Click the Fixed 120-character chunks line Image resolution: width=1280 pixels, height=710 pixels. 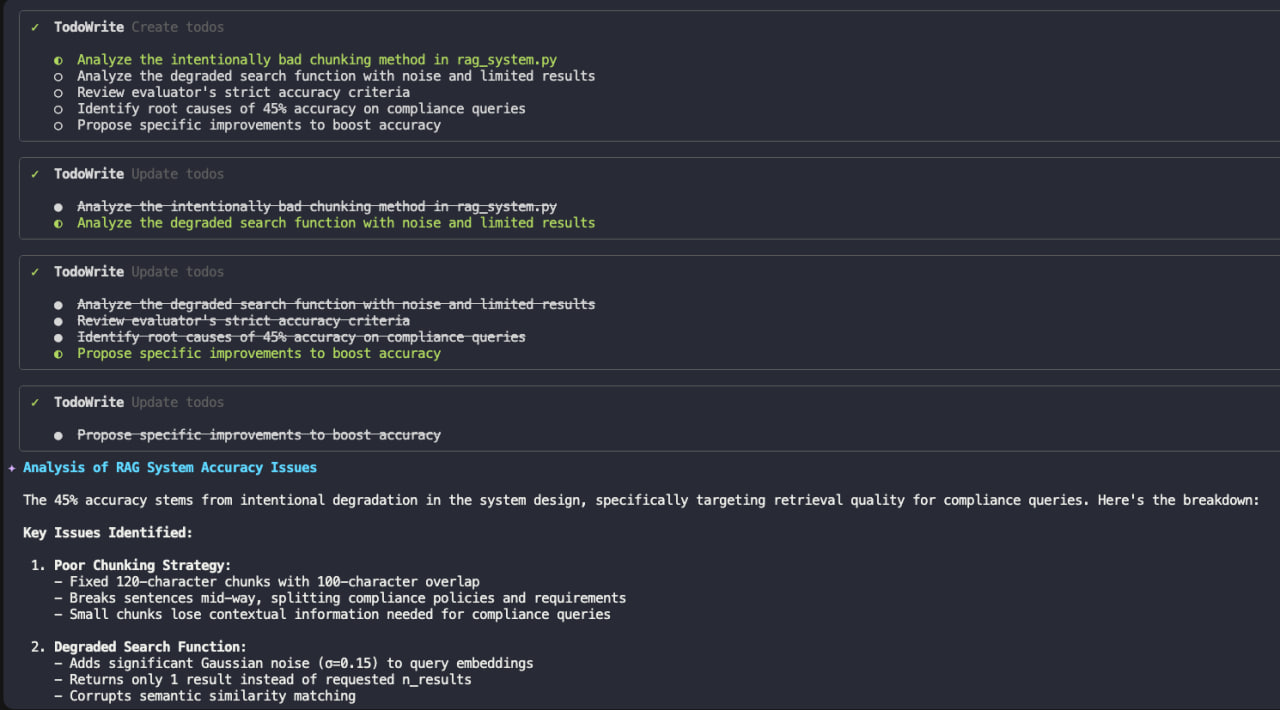[x=274, y=581]
